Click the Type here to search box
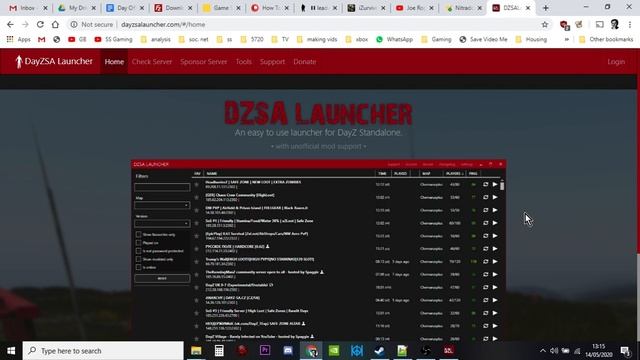 coord(103,351)
